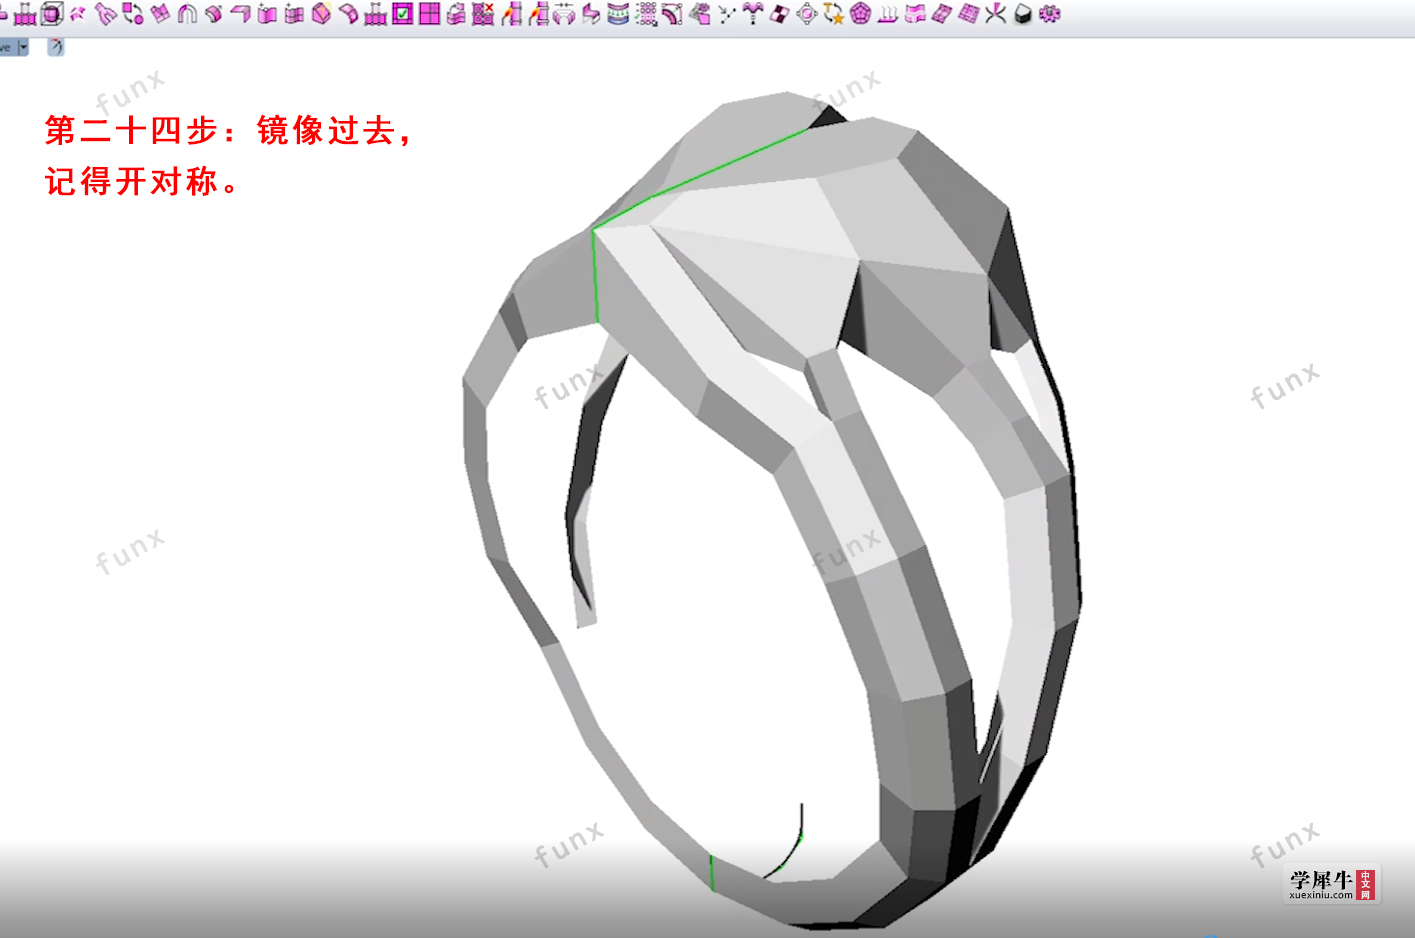Image resolution: width=1415 pixels, height=938 pixels.
Task: Click the second of the two adjacent tilted mesh plane icons
Action: pyautogui.click(x=968, y=14)
